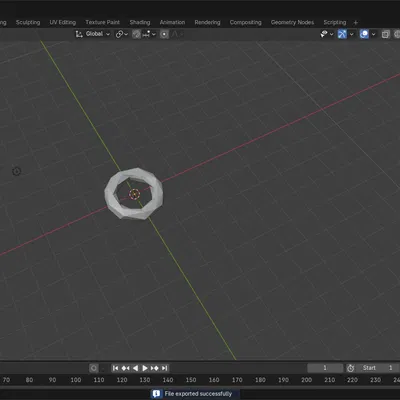Jump to timeline end frame
This screenshot has width=400, height=400.
pyautogui.click(x=164, y=368)
